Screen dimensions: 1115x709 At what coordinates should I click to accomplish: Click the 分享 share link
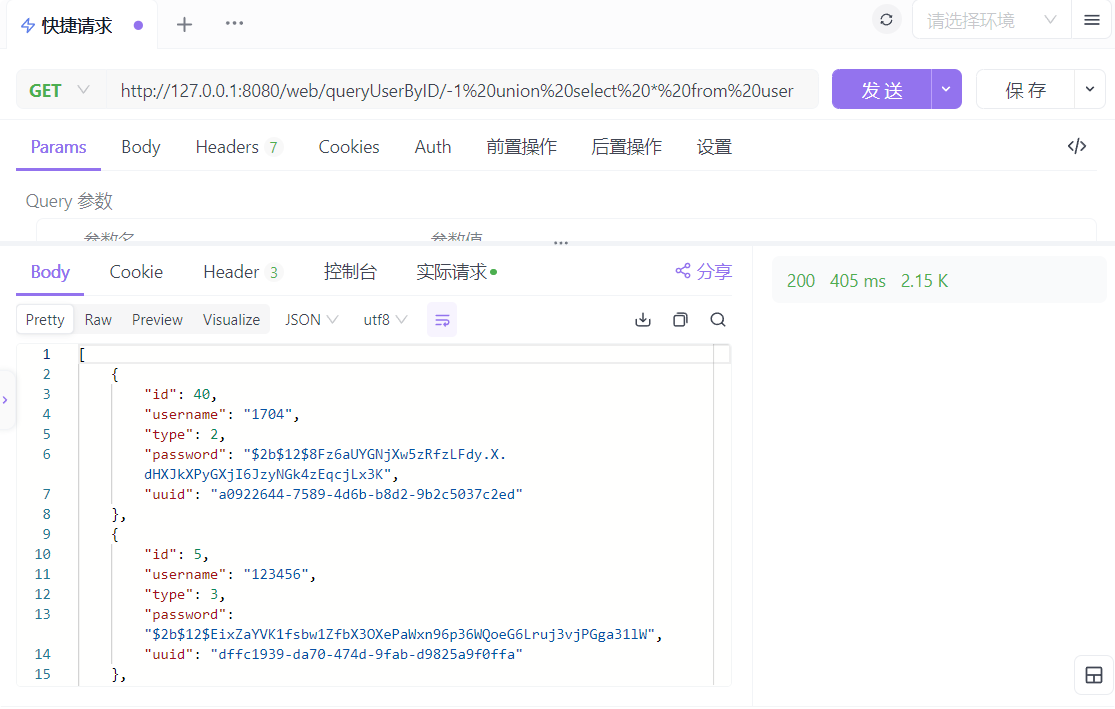(704, 272)
